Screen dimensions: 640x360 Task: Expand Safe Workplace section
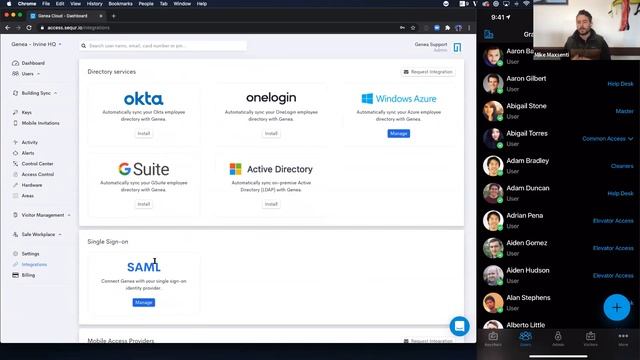click(37, 234)
